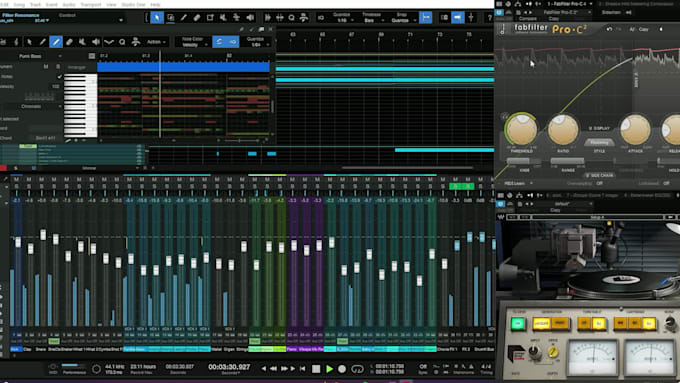Click the first mixer channel's volume fader
680x383 pixels.
pyautogui.click(x=18, y=242)
